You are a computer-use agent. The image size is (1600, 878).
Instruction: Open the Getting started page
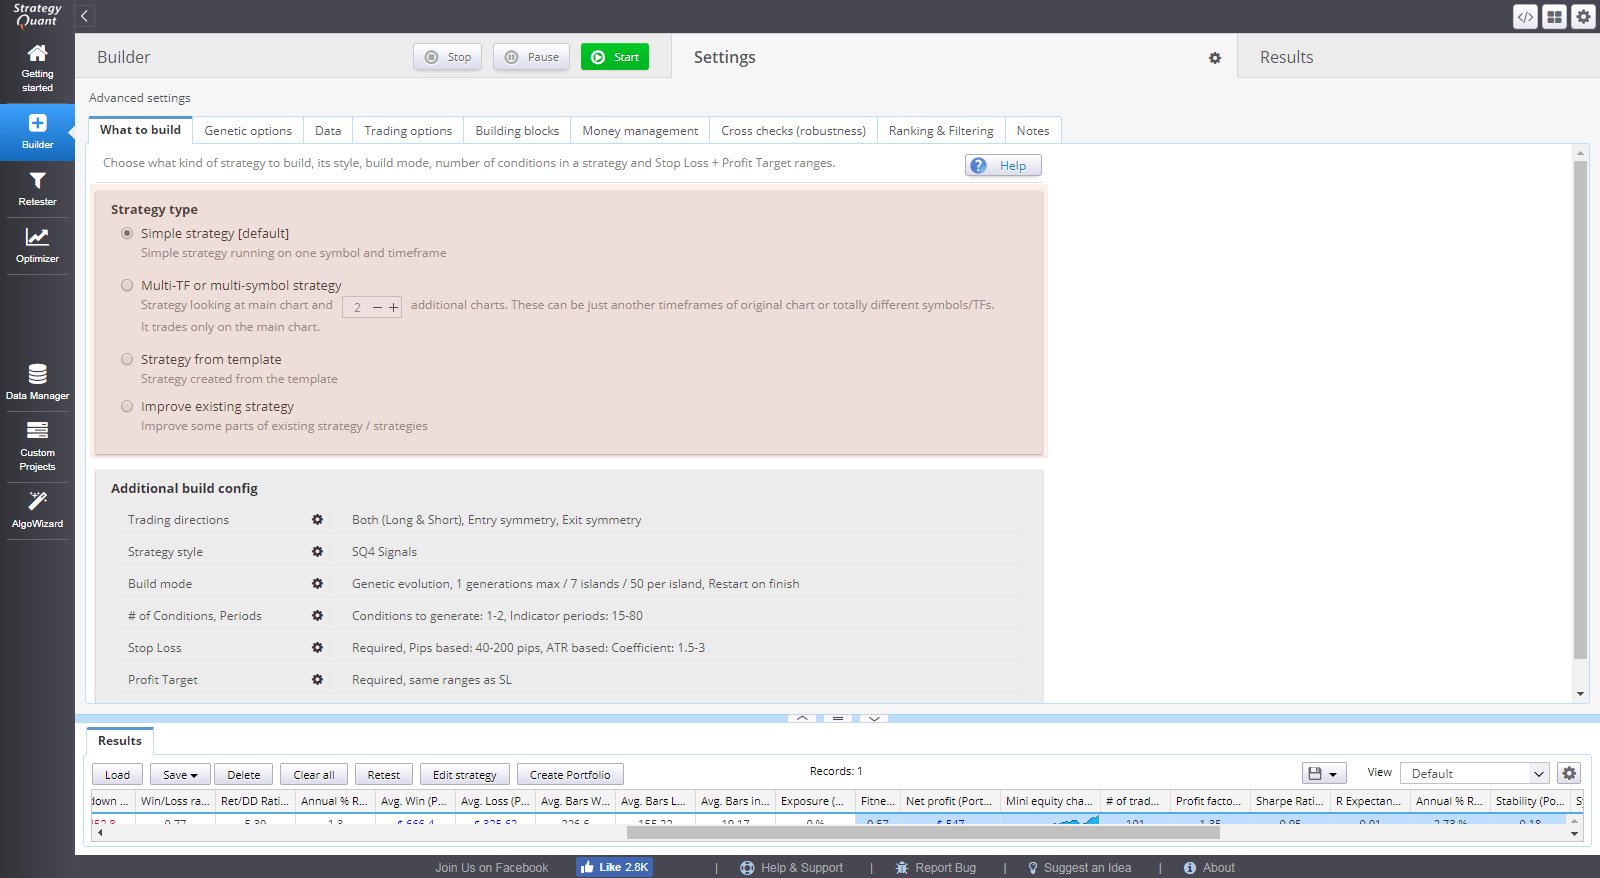[37, 69]
